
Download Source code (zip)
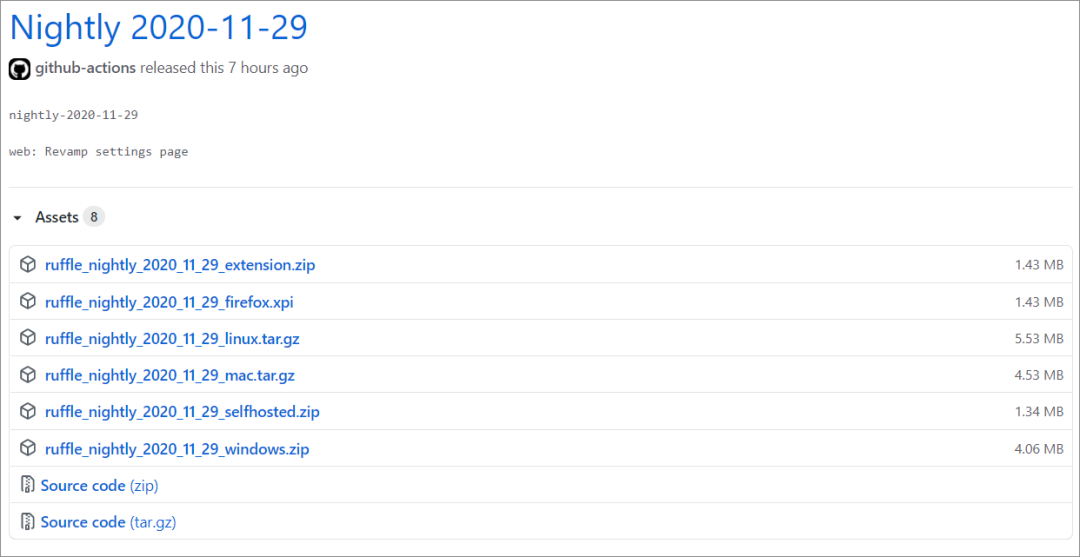point(99,486)
